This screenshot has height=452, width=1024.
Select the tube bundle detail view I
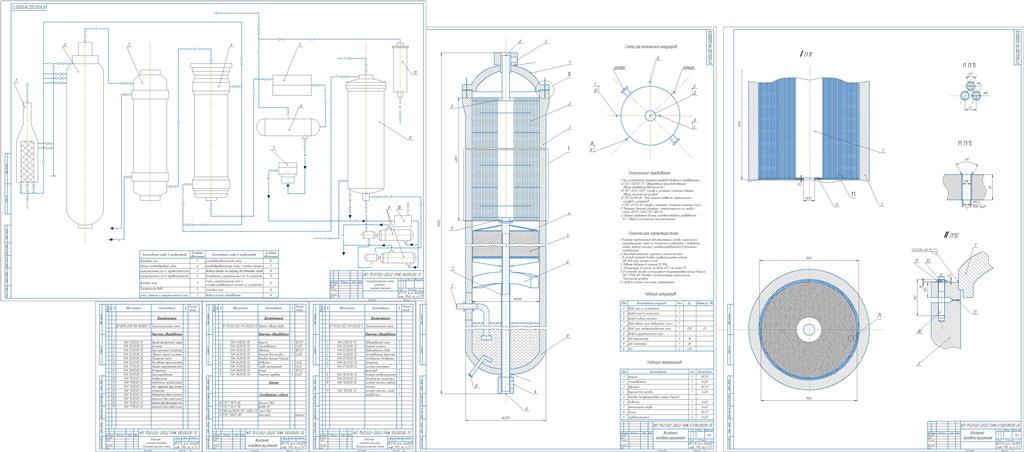[x=810, y=131]
